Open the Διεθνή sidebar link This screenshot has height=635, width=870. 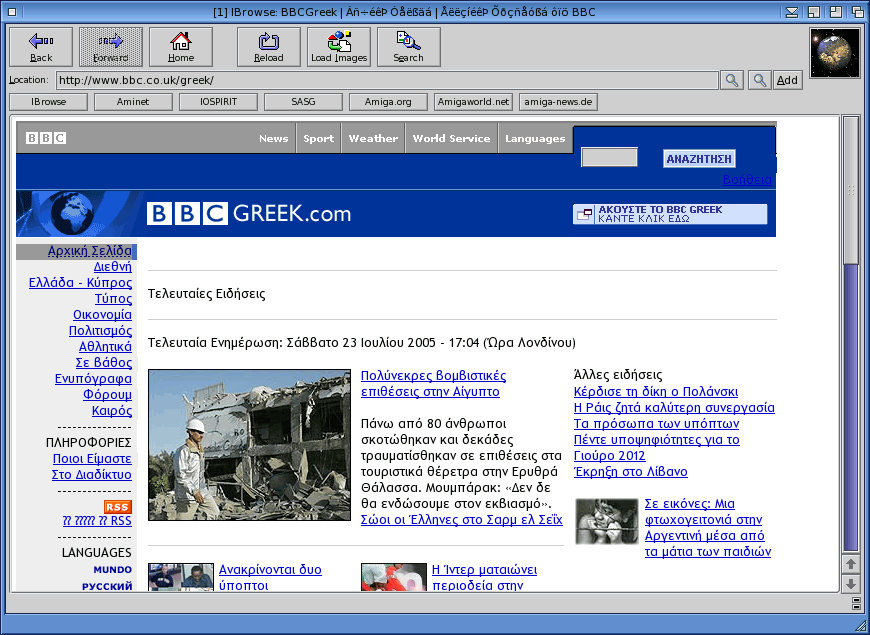click(x=113, y=267)
